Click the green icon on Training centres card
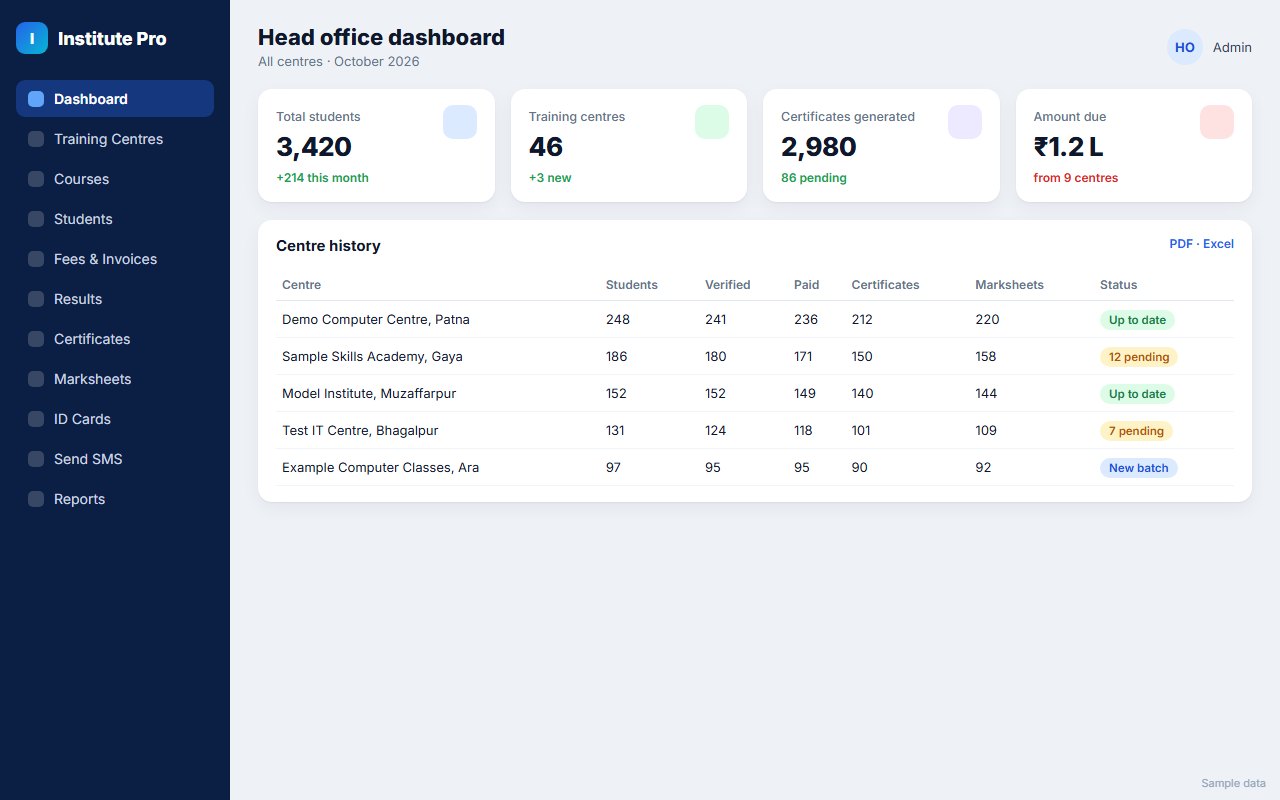The image size is (1280, 800). point(712,122)
